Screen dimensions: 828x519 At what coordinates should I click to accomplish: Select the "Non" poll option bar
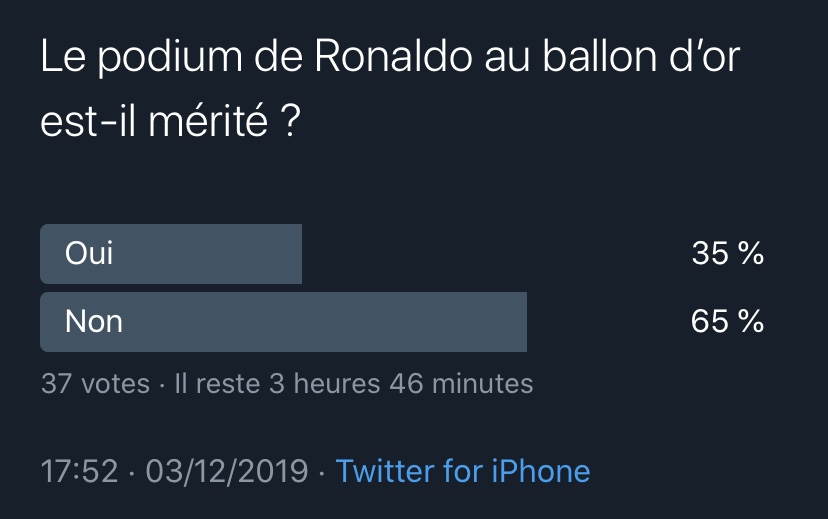[x=283, y=322]
